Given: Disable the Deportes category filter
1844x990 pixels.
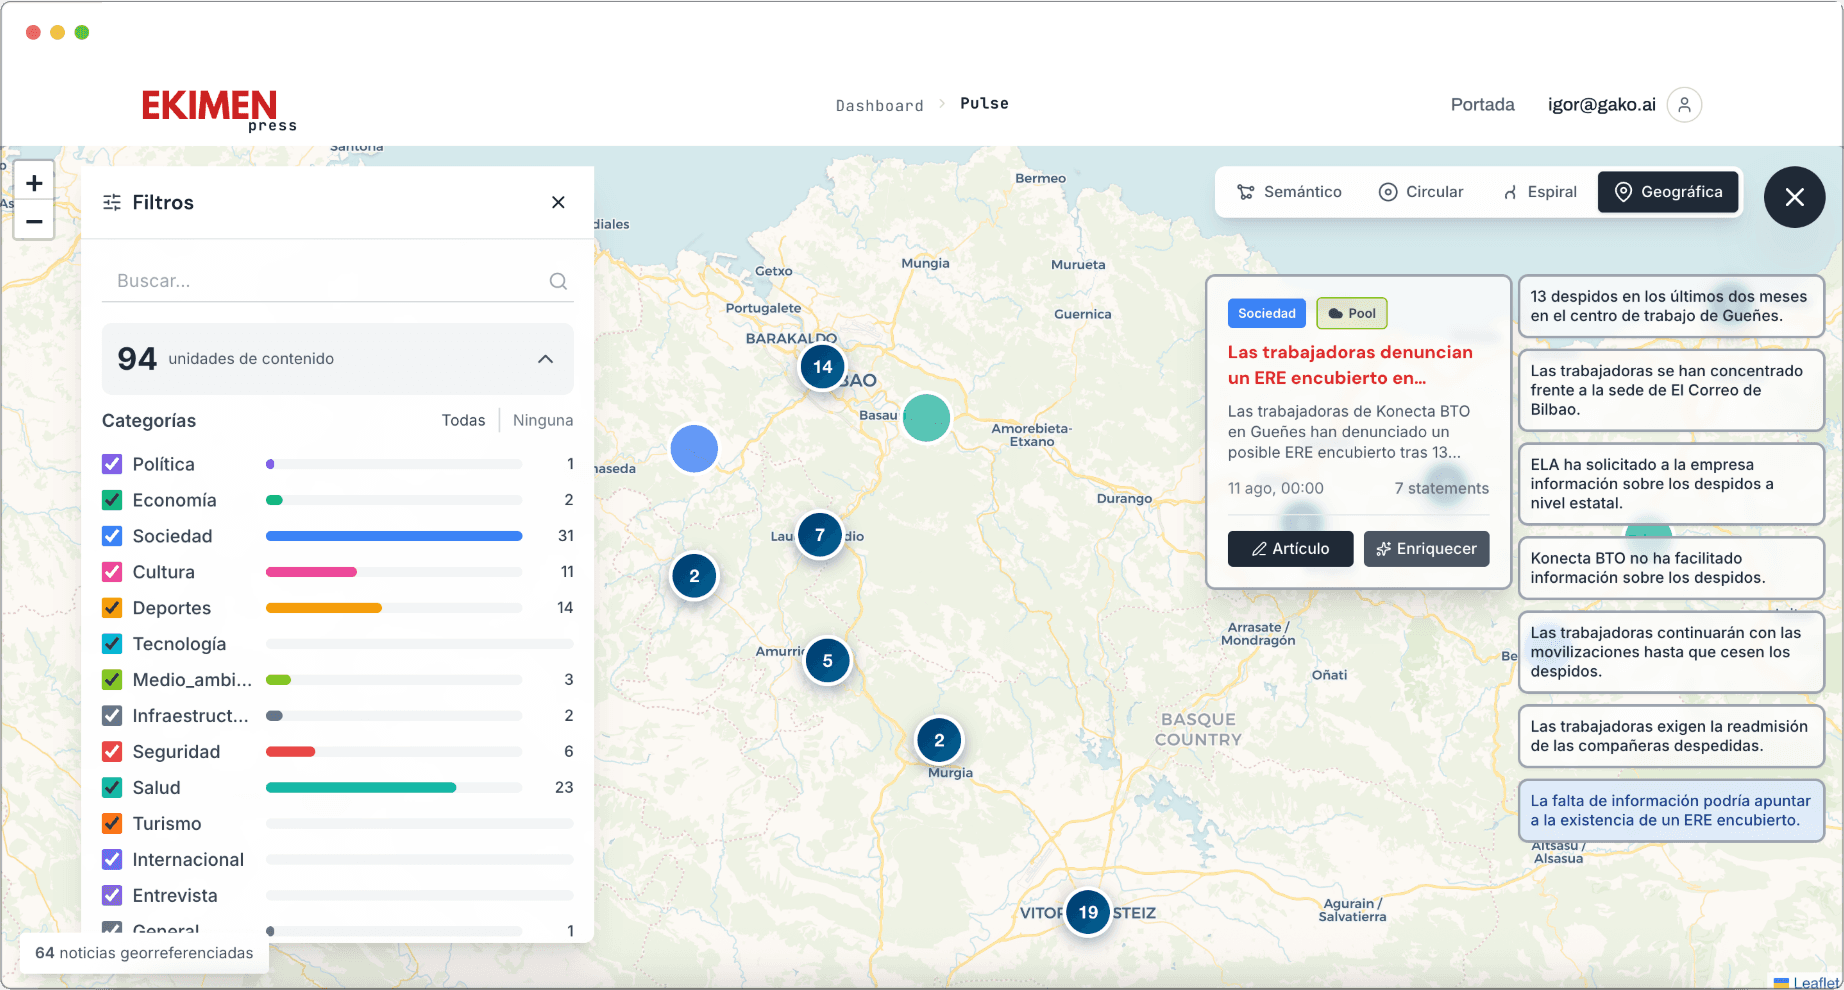Looking at the screenshot, I should coord(112,608).
